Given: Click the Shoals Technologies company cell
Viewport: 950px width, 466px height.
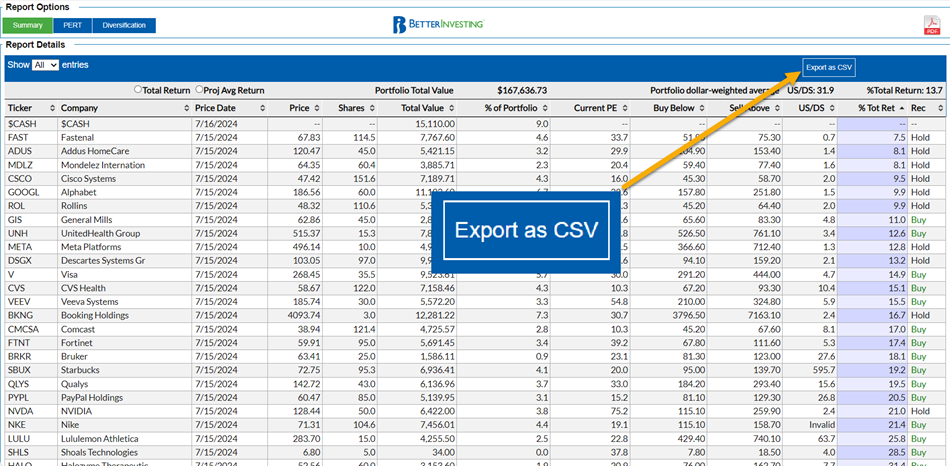Looking at the screenshot, I should [x=124, y=452].
